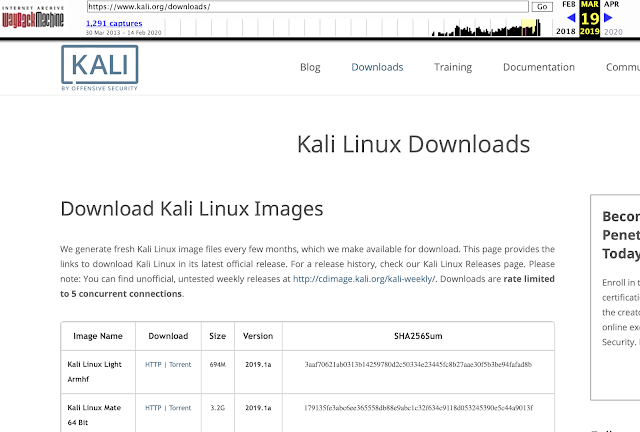Click HTTP link for Kali Linux Mate 64 Bit
This screenshot has width=640, height=432.
click(x=153, y=408)
